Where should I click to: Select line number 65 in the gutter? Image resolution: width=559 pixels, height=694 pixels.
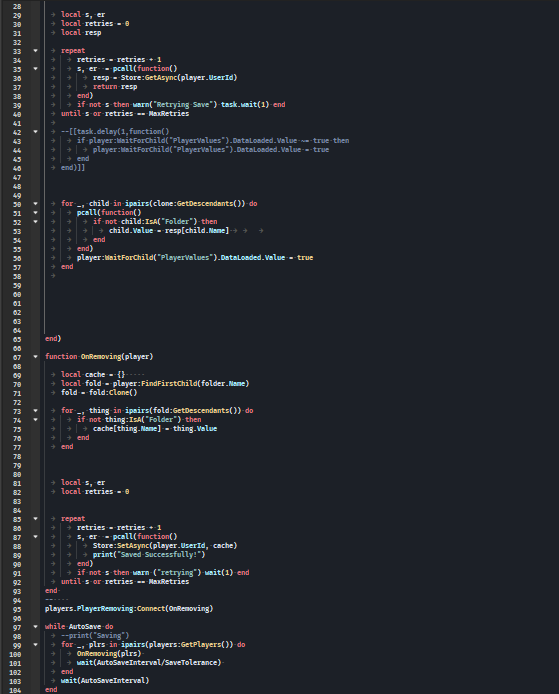(x=17, y=339)
